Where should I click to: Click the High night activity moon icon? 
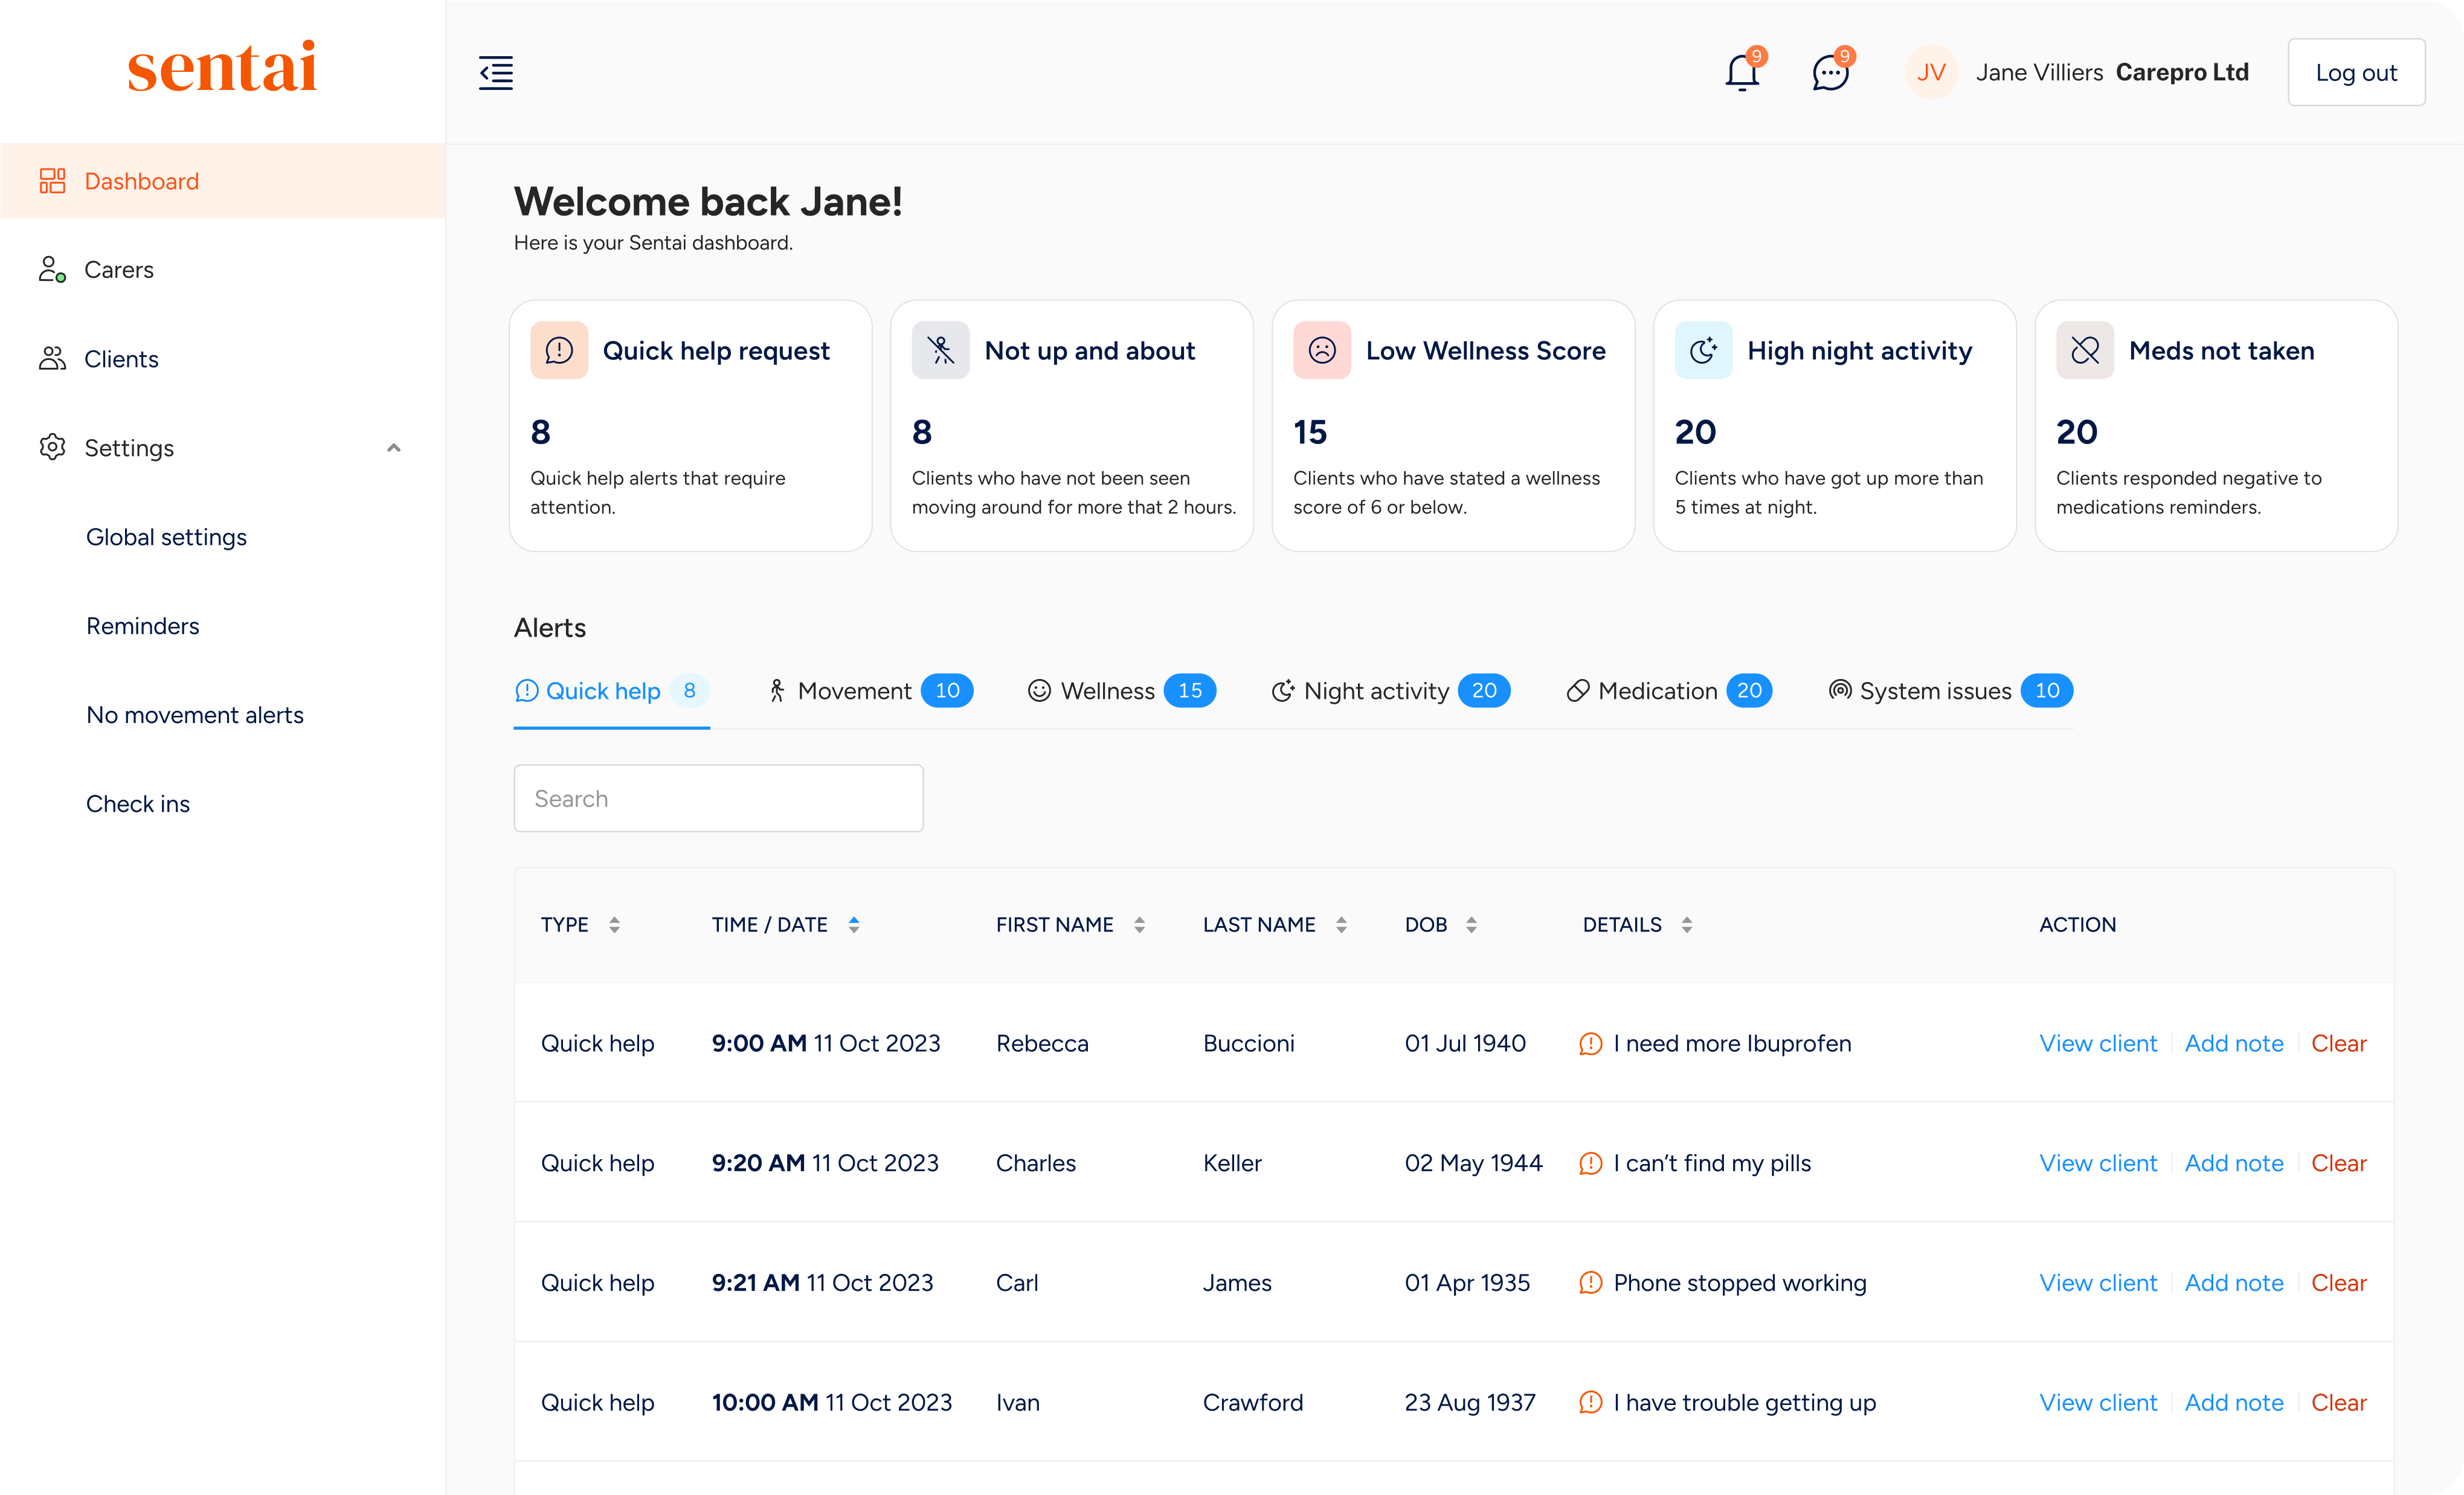tap(1703, 350)
